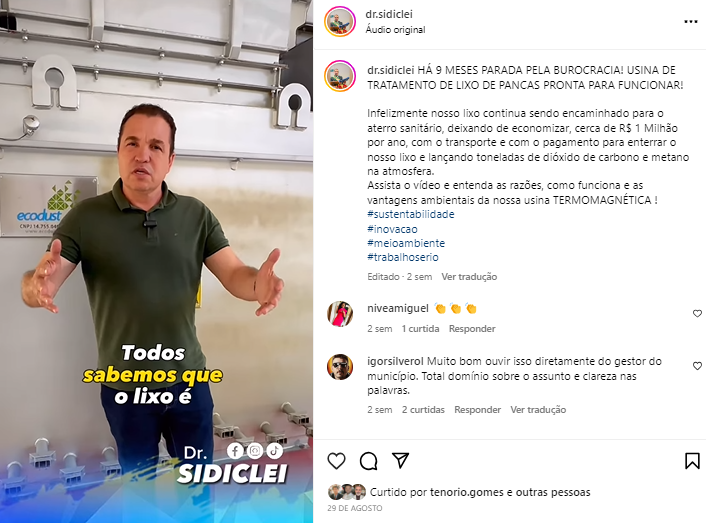Open the #meioambiente hashtag
This screenshot has height=523, width=706.
point(406,243)
